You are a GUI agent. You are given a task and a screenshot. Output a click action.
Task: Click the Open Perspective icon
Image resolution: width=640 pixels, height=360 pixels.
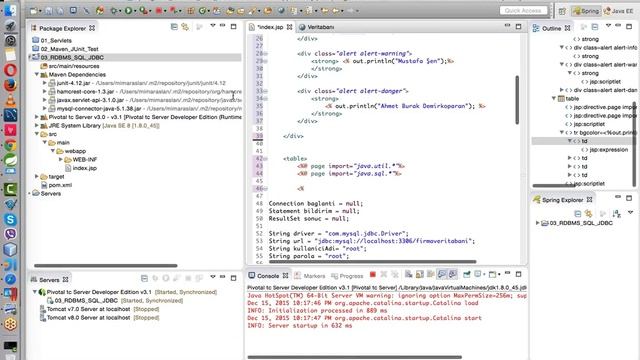[562, 11]
